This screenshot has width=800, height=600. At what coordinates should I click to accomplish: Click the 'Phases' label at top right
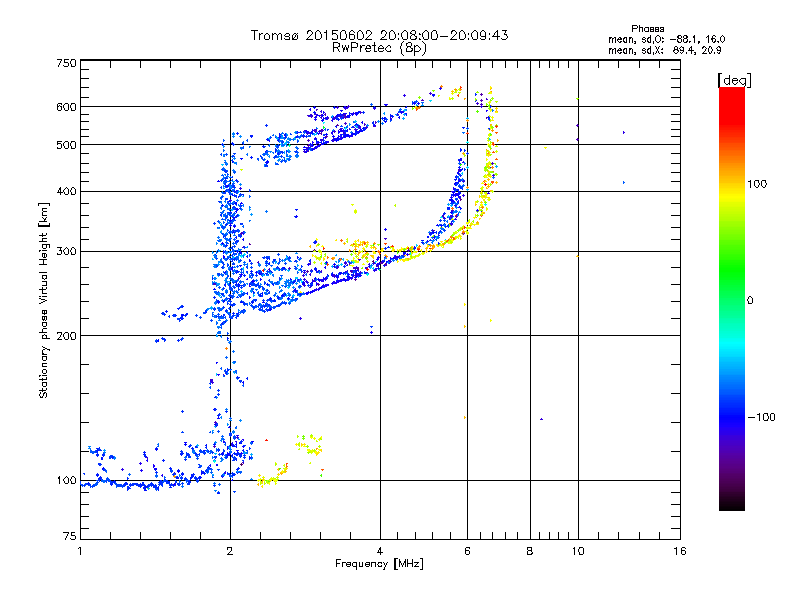(647, 29)
